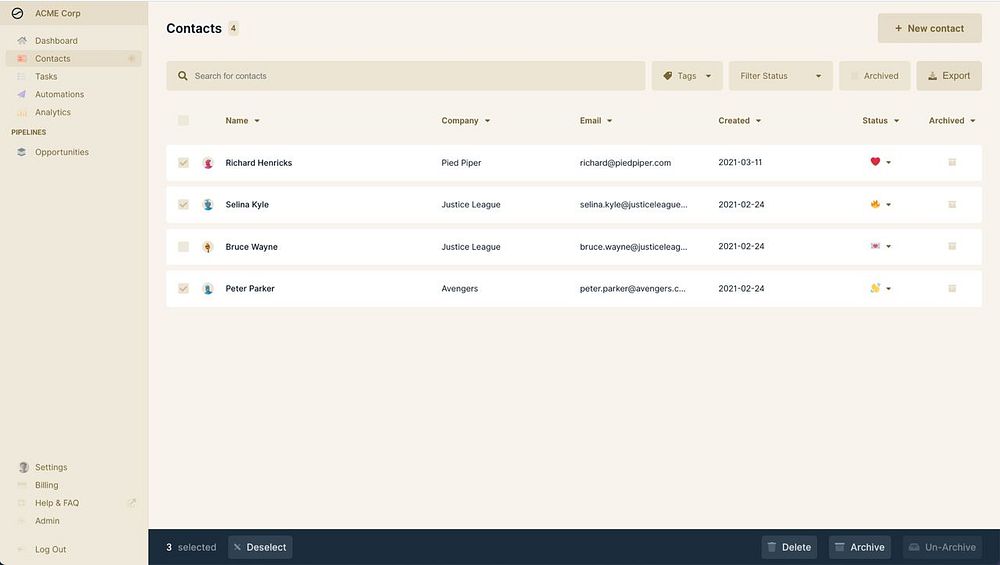
Task: Click the Analytics bar chart icon
Action: click(x=22, y=112)
